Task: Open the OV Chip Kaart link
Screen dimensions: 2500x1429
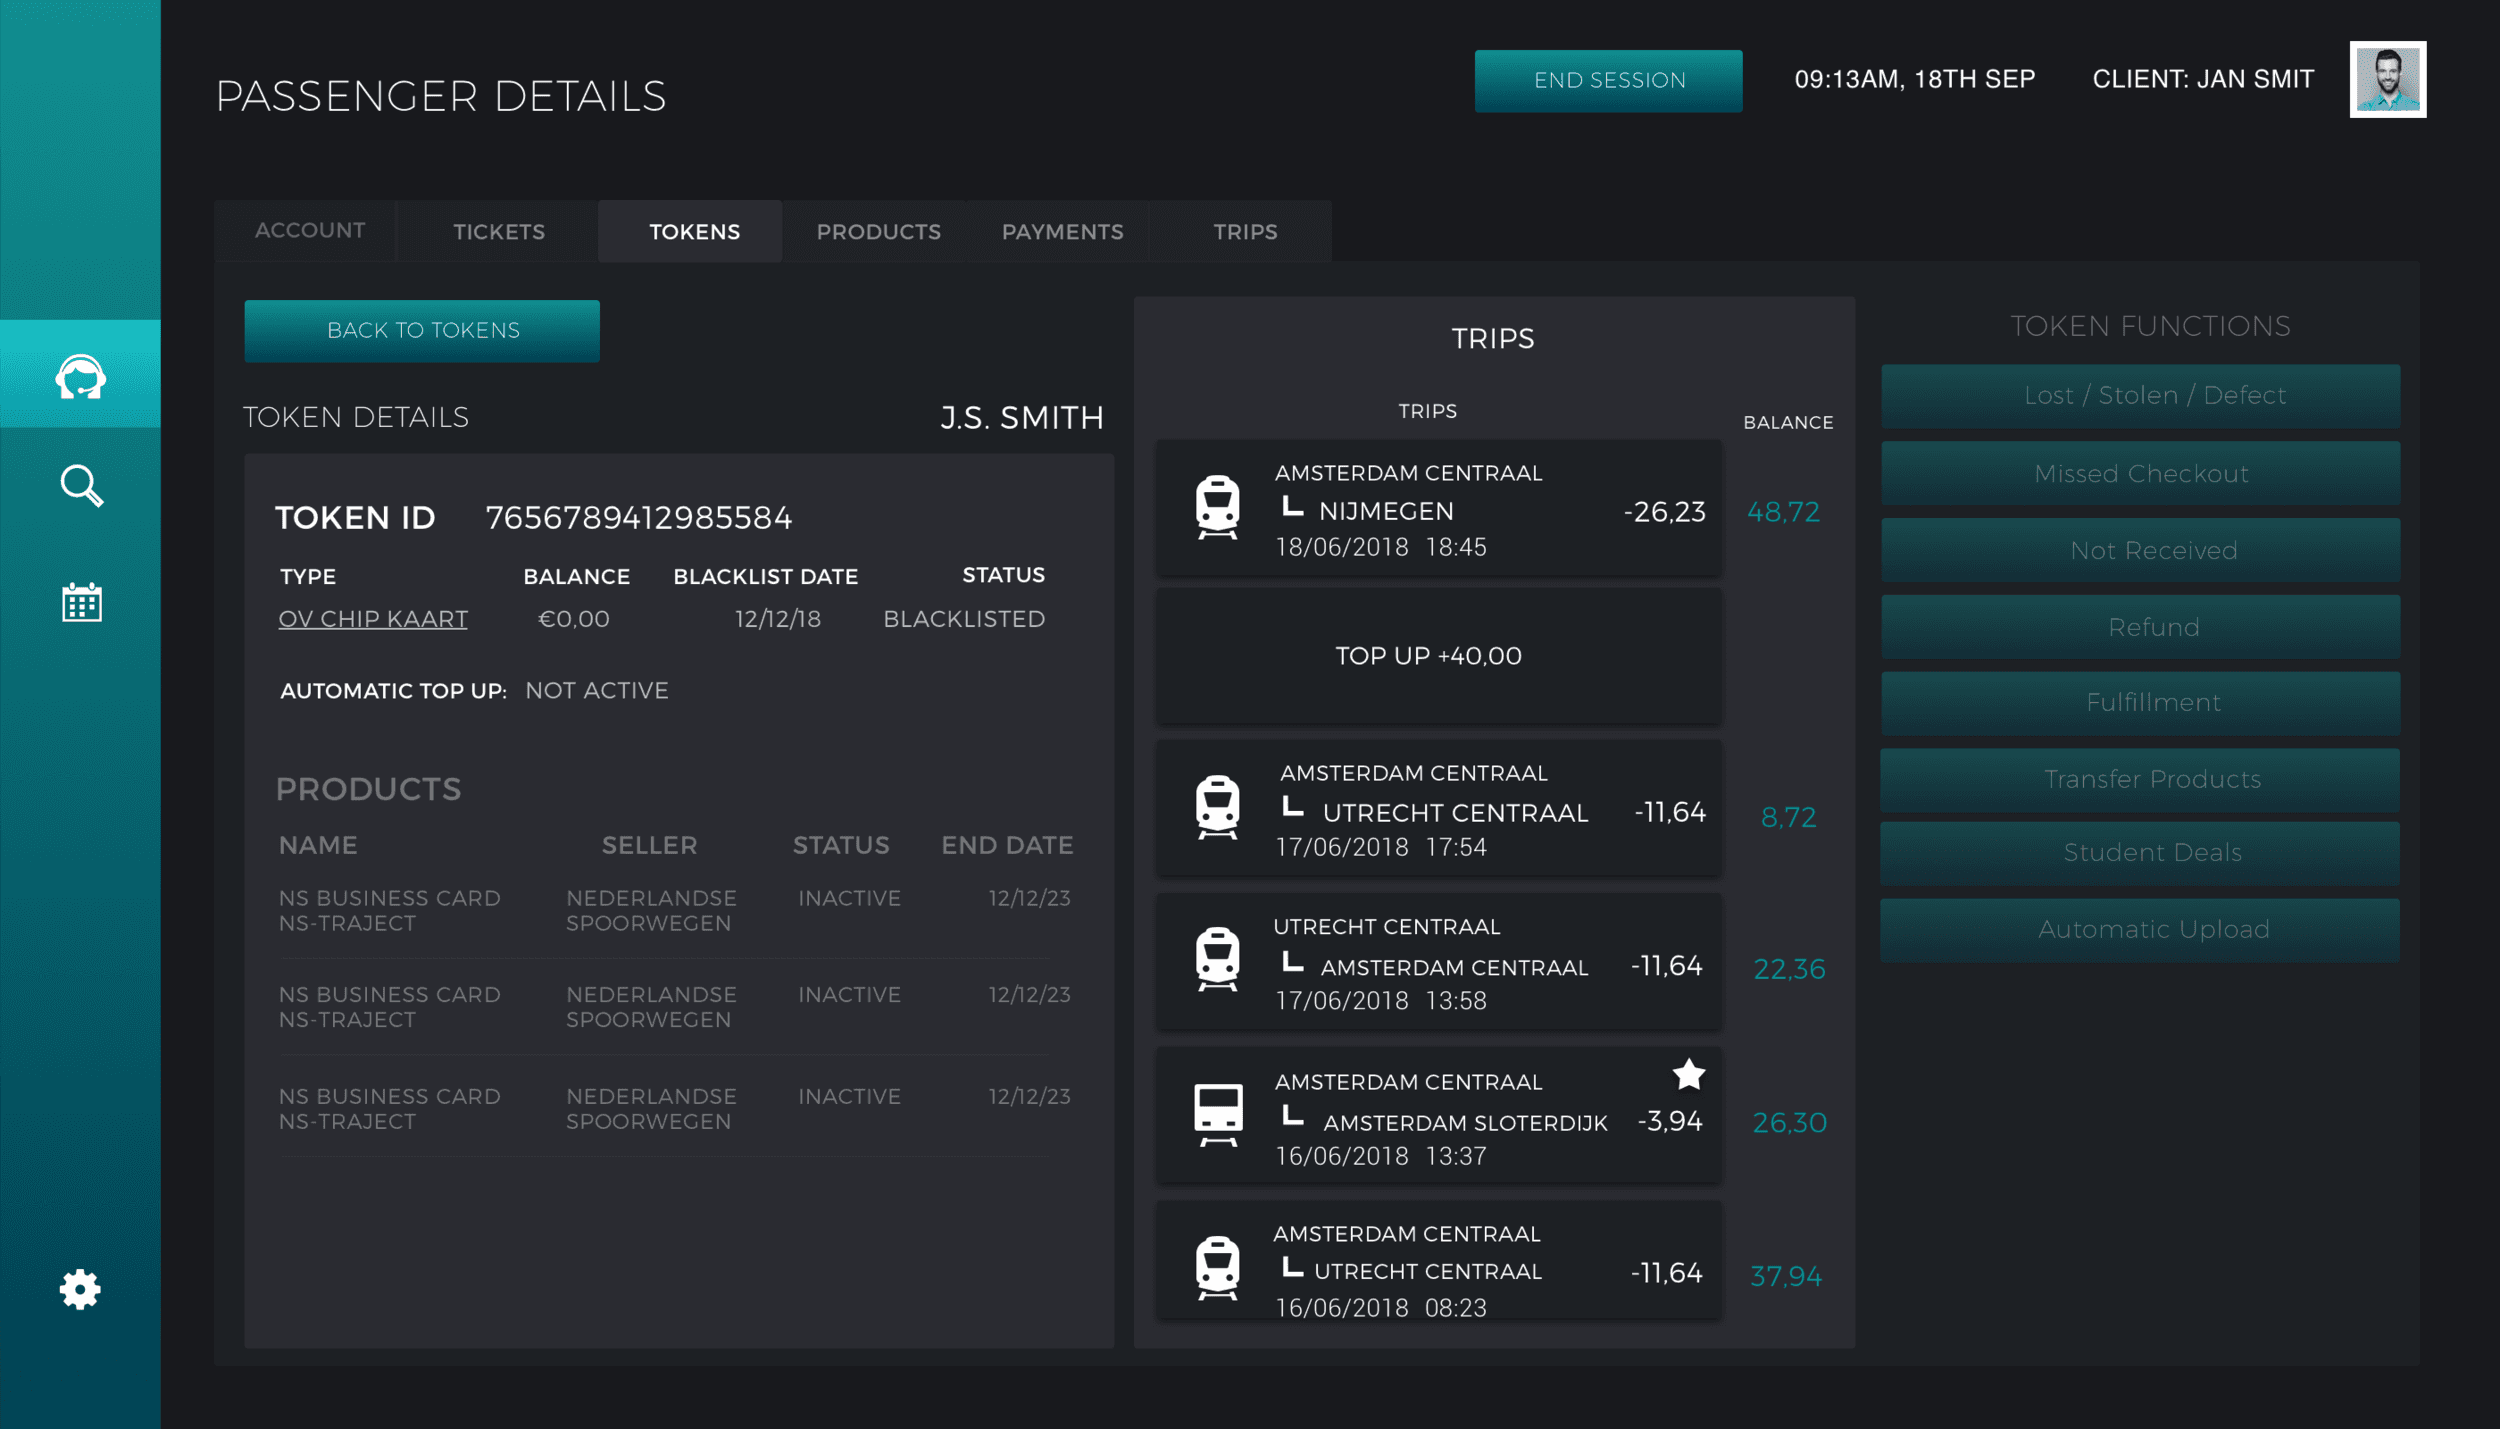Action: (x=373, y=619)
